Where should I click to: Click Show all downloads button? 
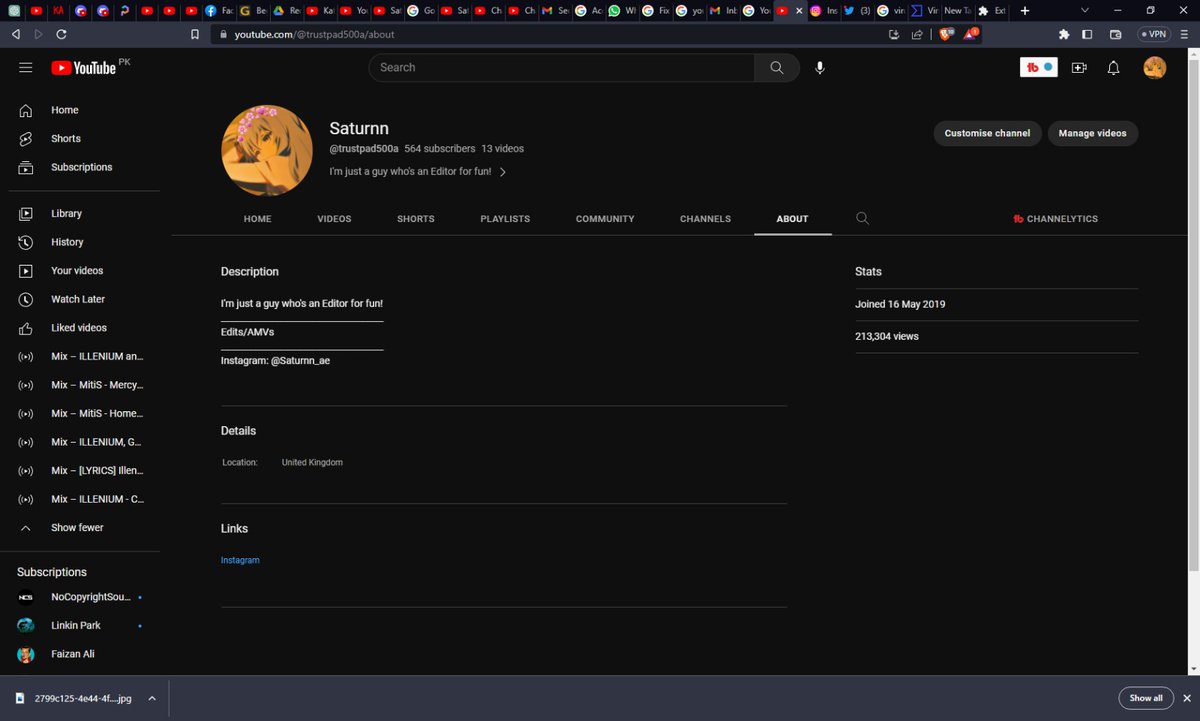(x=1146, y=698)
